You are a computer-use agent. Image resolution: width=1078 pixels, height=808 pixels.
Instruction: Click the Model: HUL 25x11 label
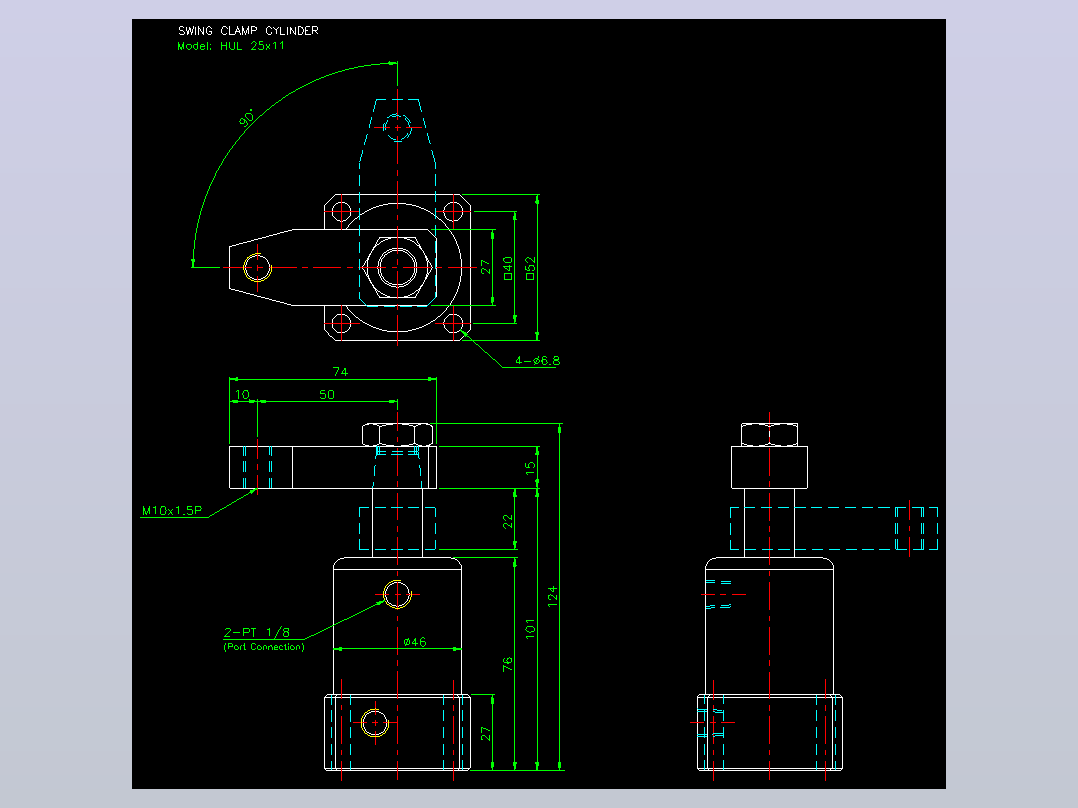coord(231,46)
